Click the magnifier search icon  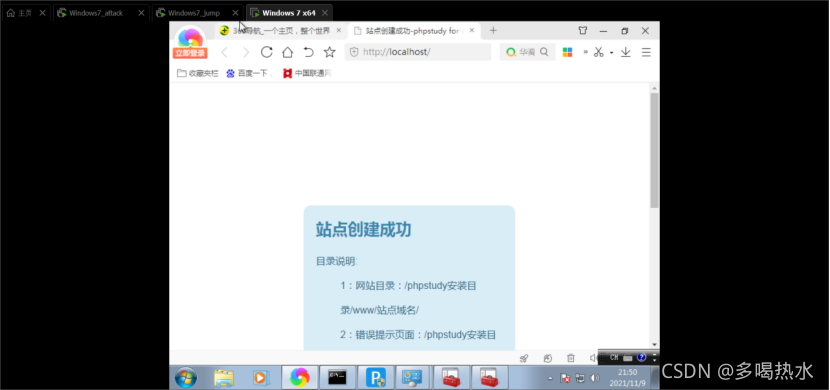[544, 52]
